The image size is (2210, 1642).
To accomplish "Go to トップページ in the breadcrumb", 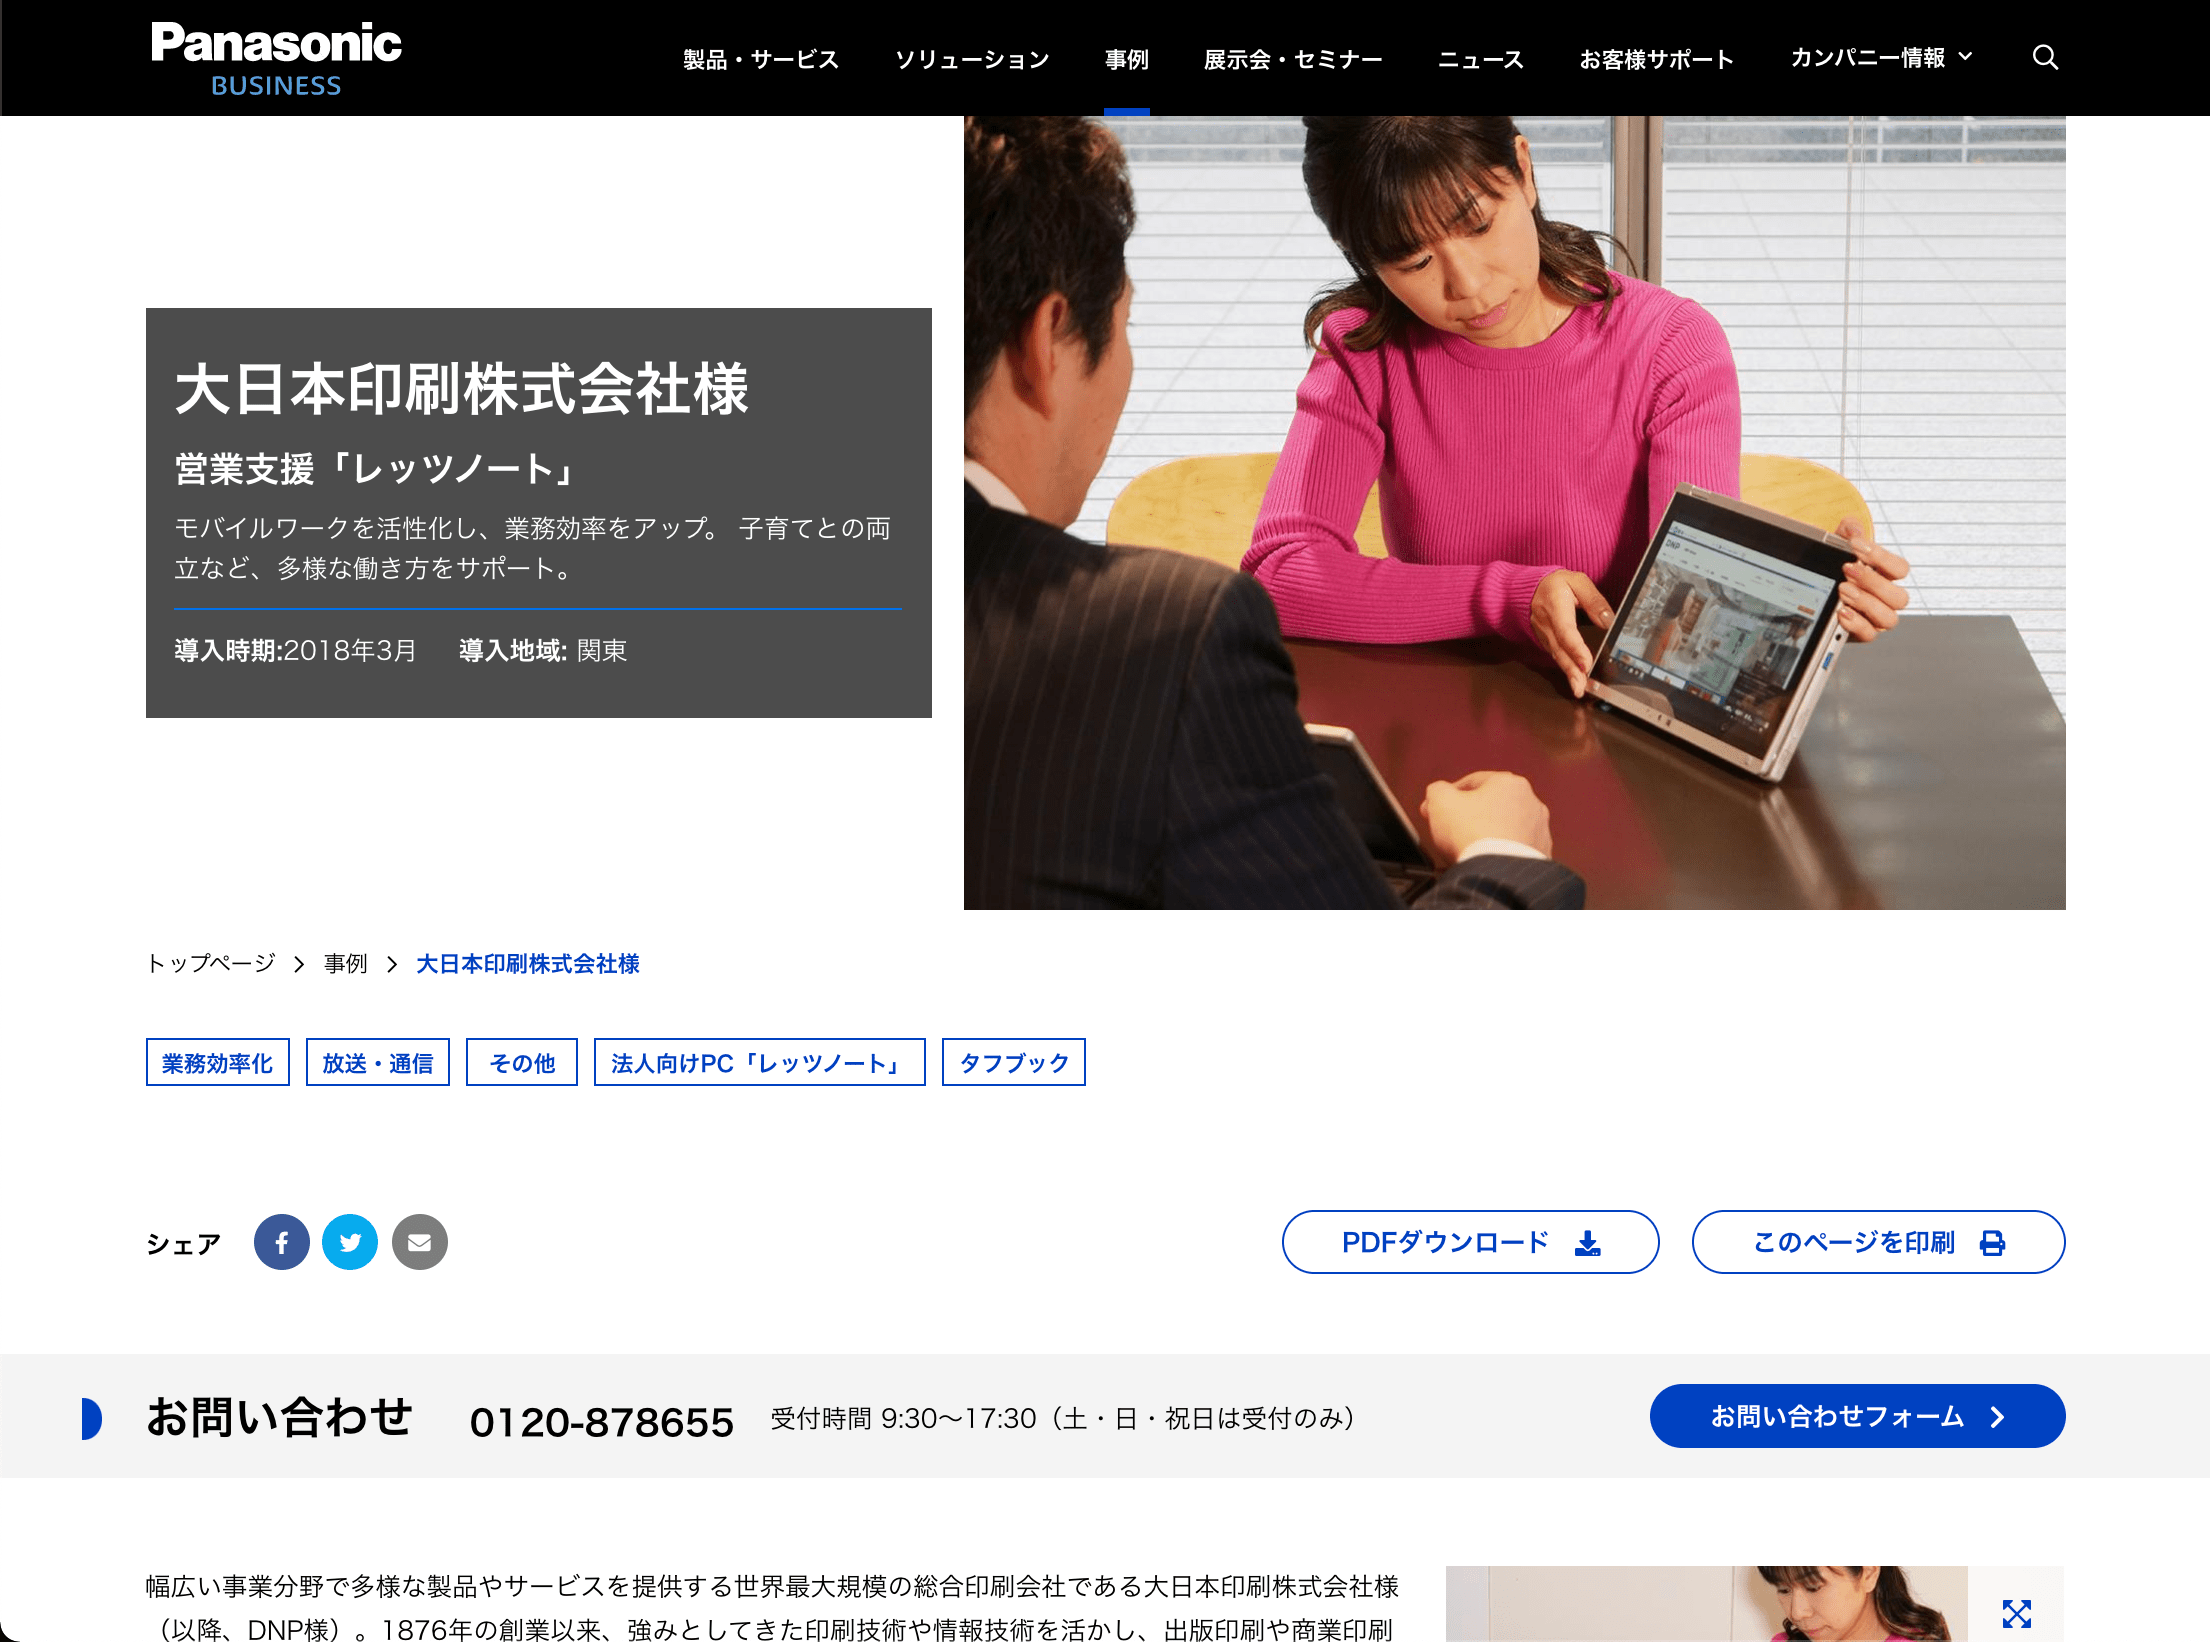I will tap(211, 963).
